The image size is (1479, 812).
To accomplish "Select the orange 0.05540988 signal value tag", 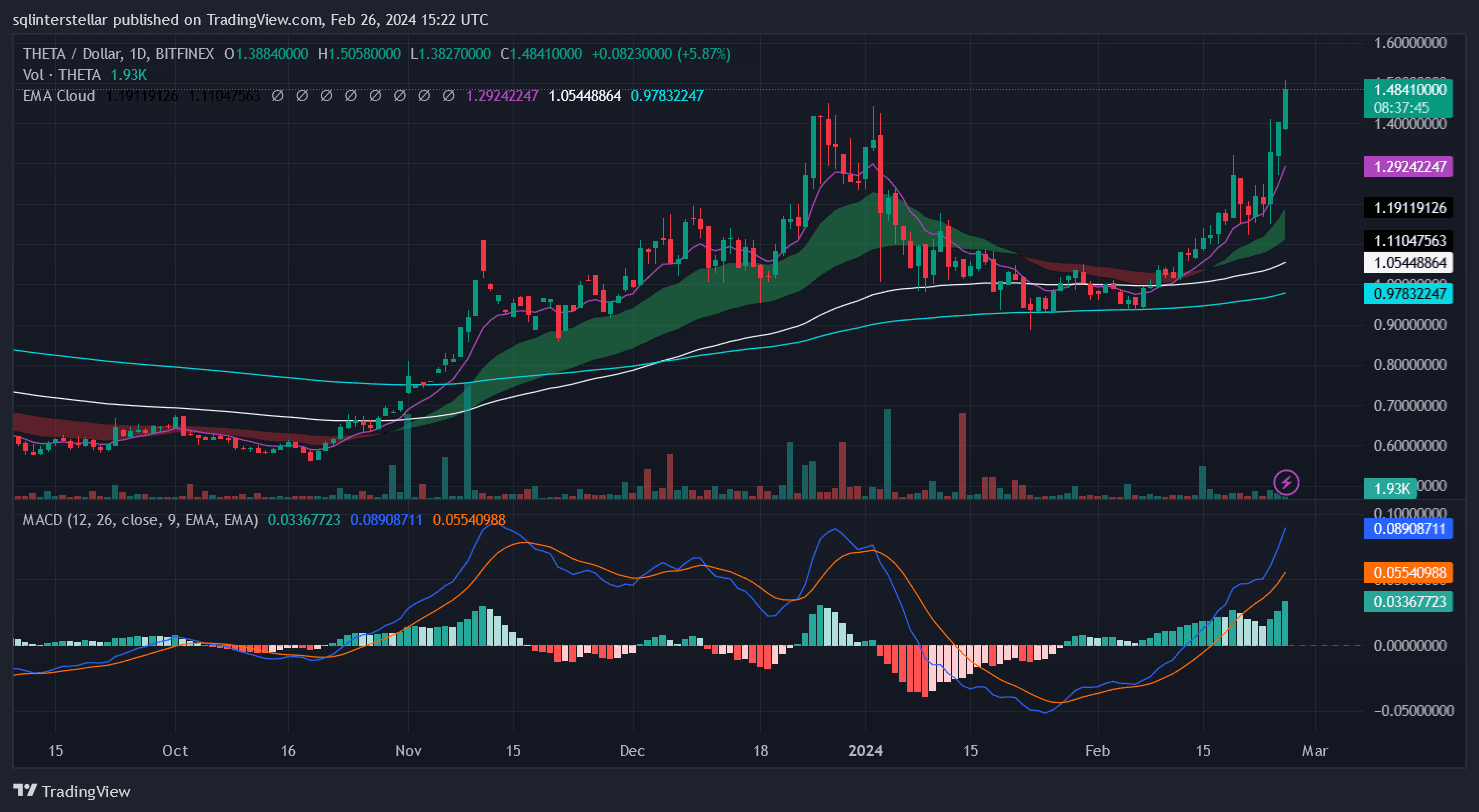I will coord(1410,573).
